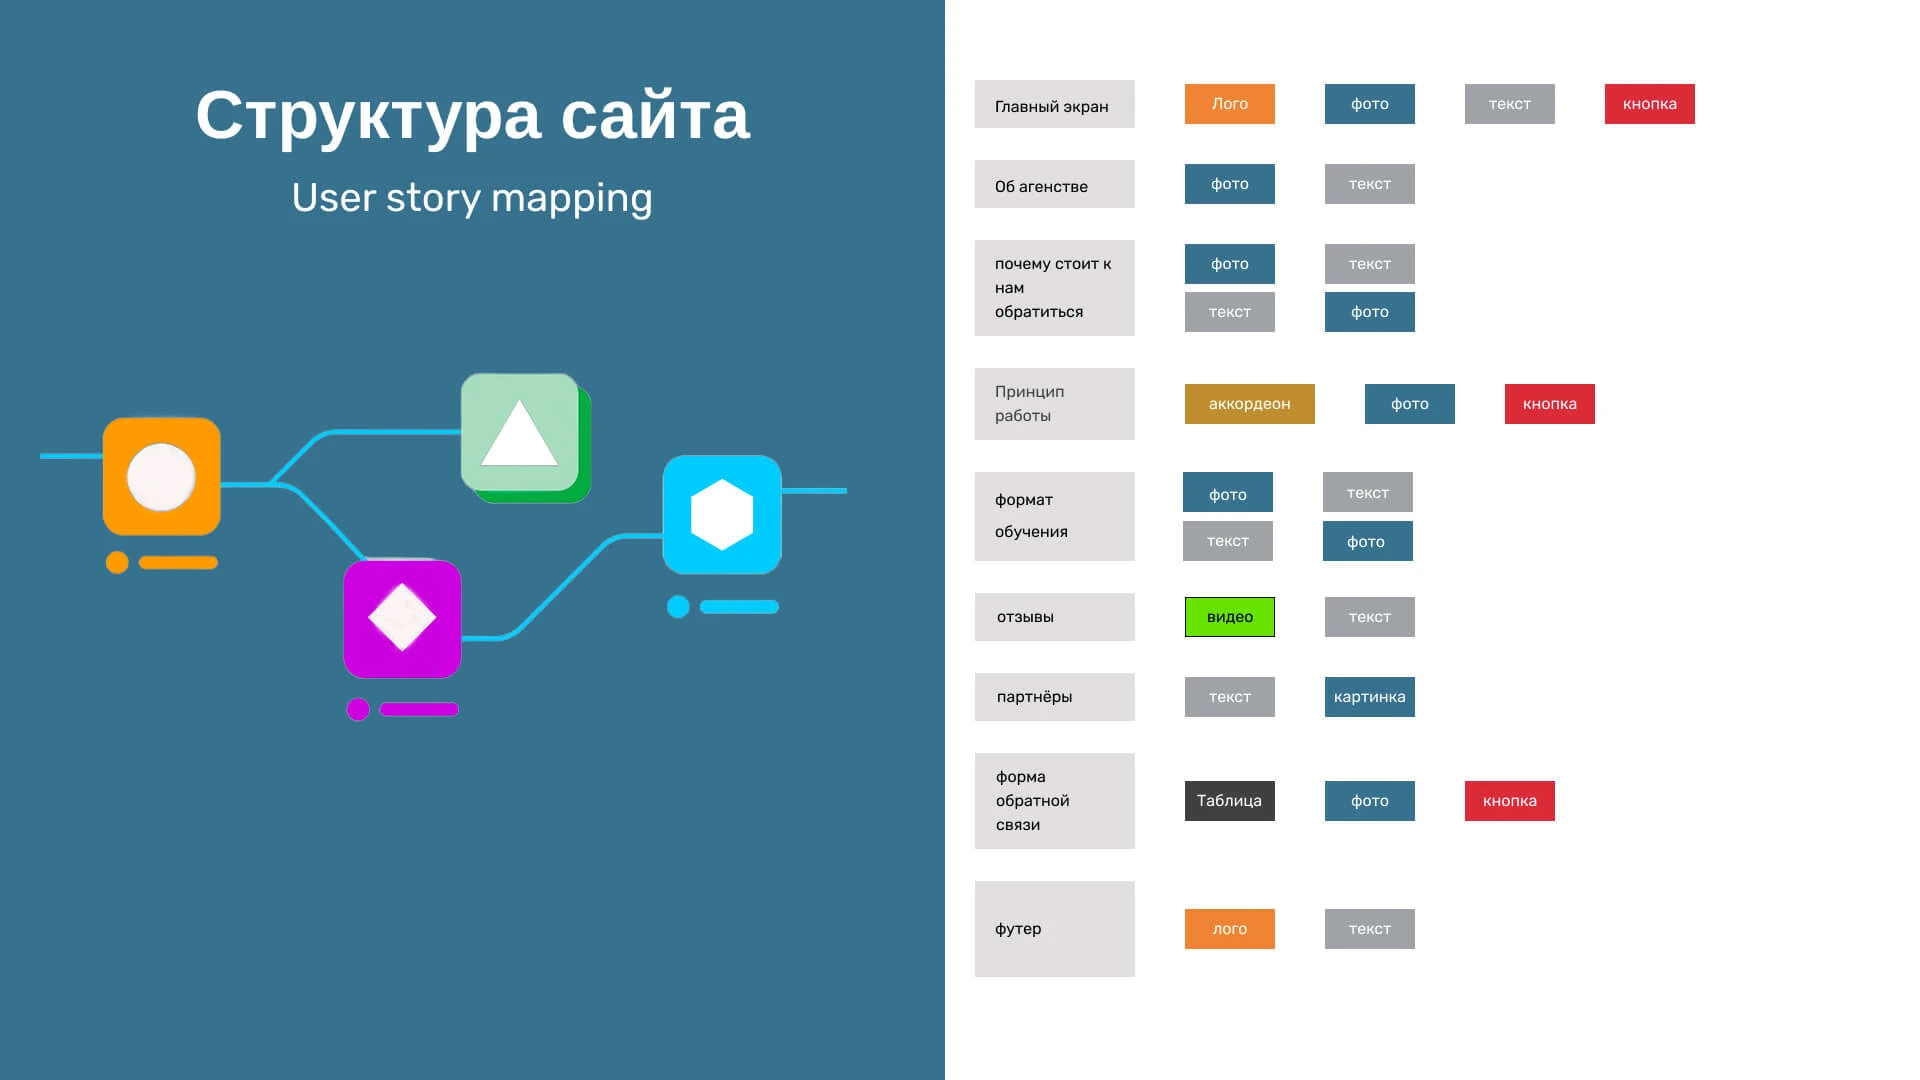
Task: Click the orange 'Лого' block
Action: [x=1229, y=104]
